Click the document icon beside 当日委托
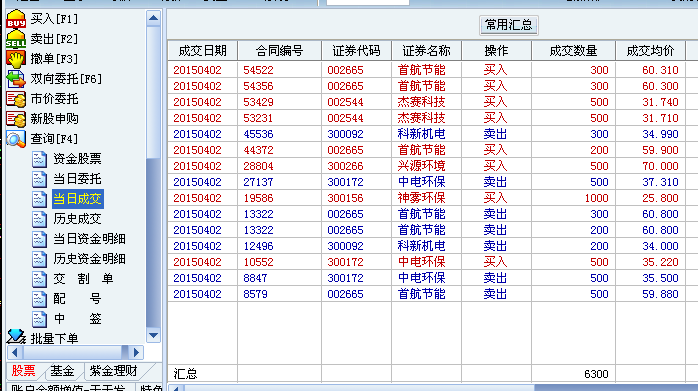Image resolution: width=698 pixels, height=391 pixels. 39,179
